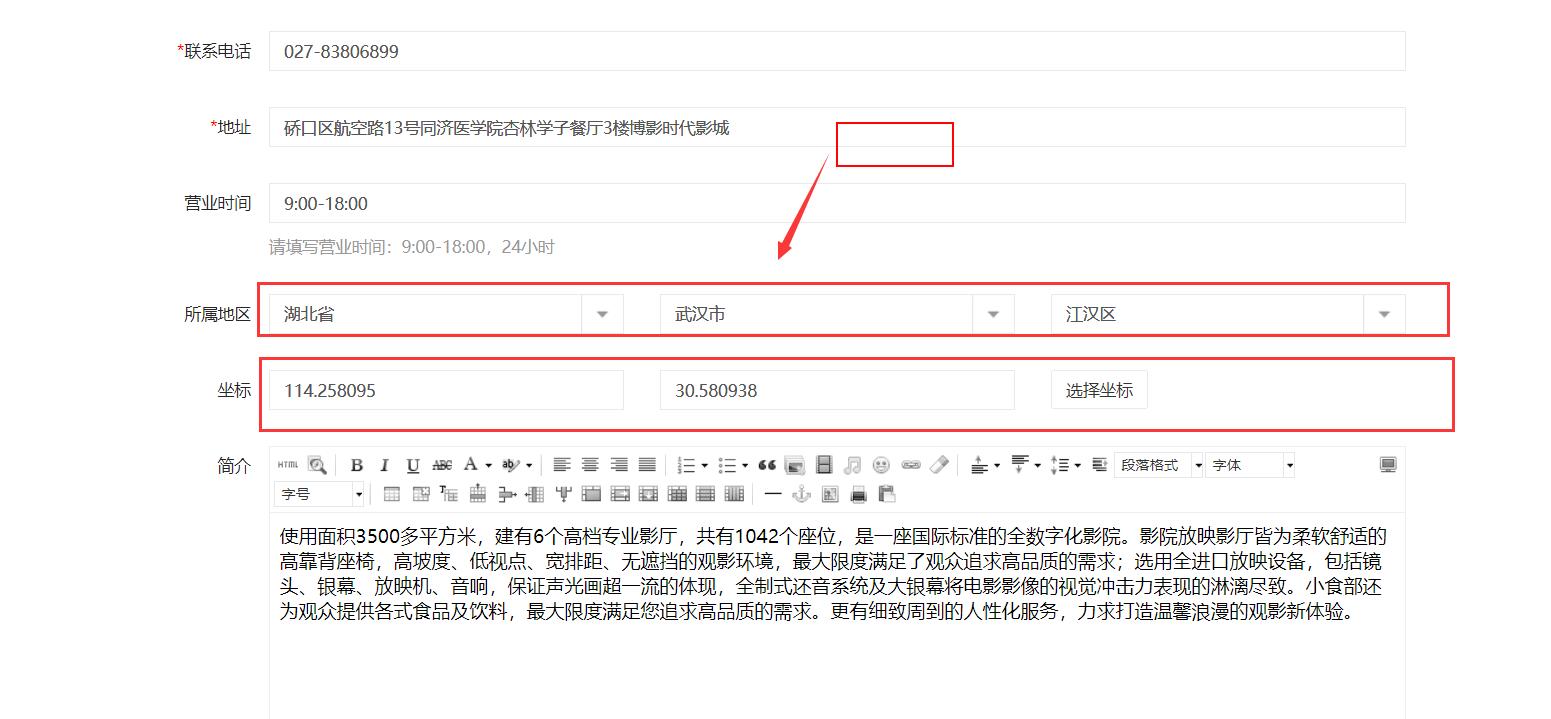Insert table row above icon
This screenshot has width=1551, height=719.
tap(478, 494)
